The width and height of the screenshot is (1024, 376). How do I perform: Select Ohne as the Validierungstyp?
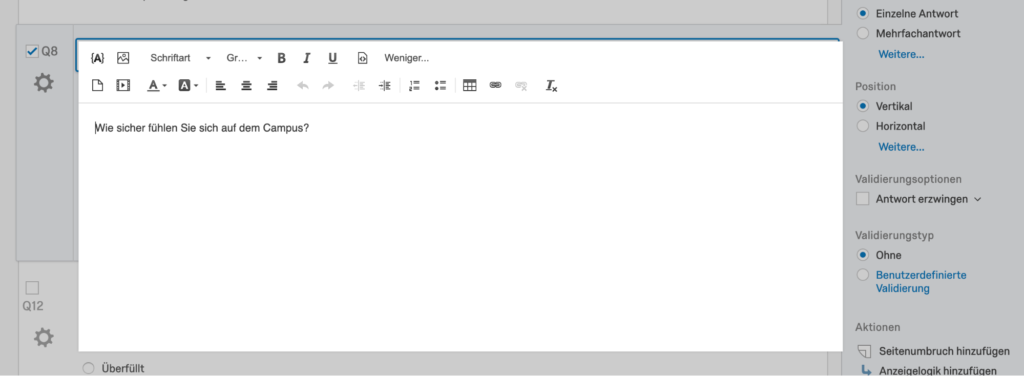(863, 255)
